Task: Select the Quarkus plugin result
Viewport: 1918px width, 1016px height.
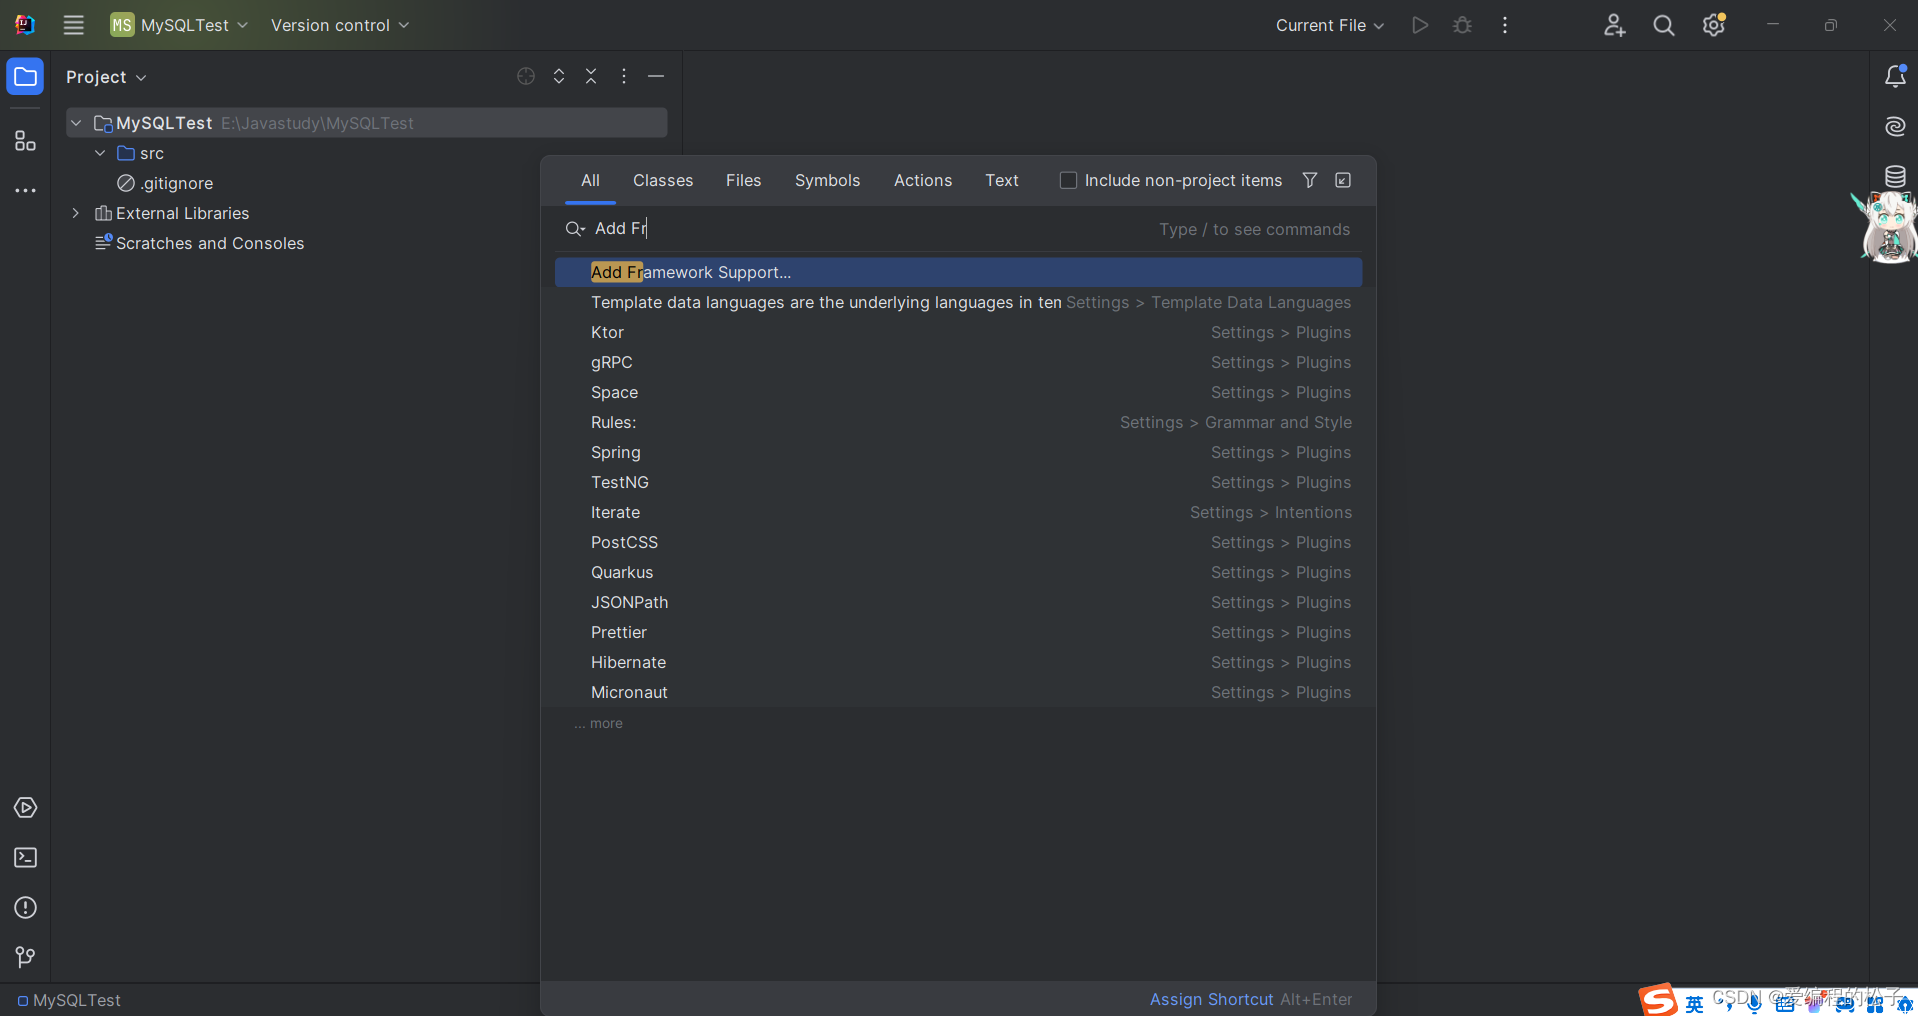Action: coord(958,572)
